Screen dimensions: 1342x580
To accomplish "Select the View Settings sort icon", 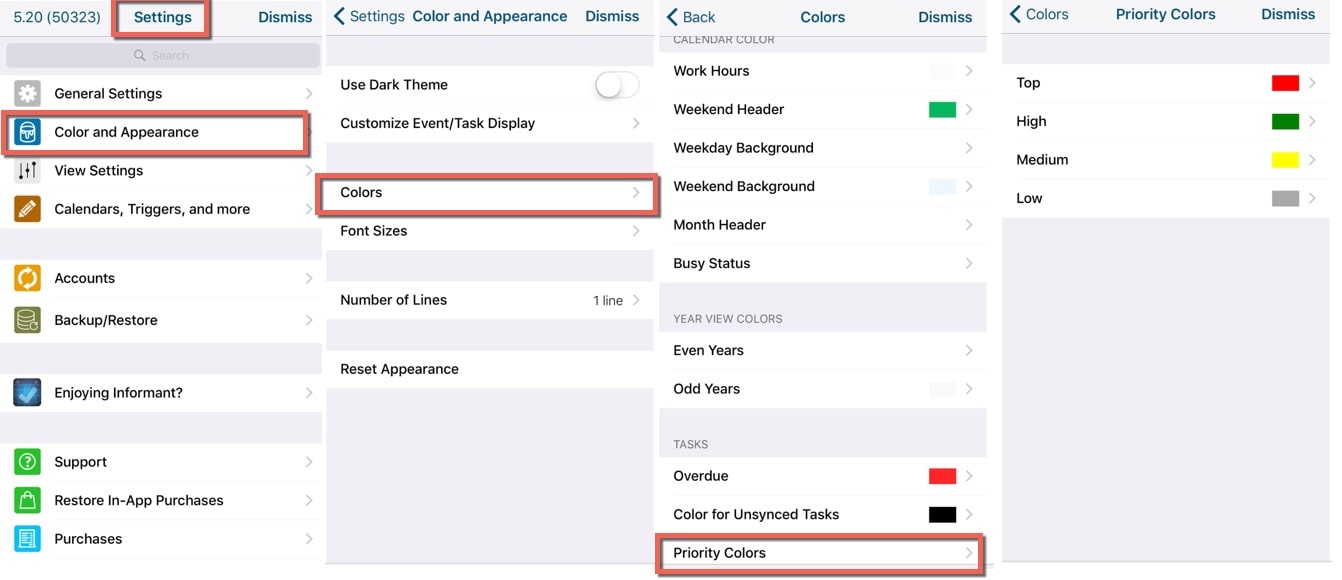I will (26, 170).
